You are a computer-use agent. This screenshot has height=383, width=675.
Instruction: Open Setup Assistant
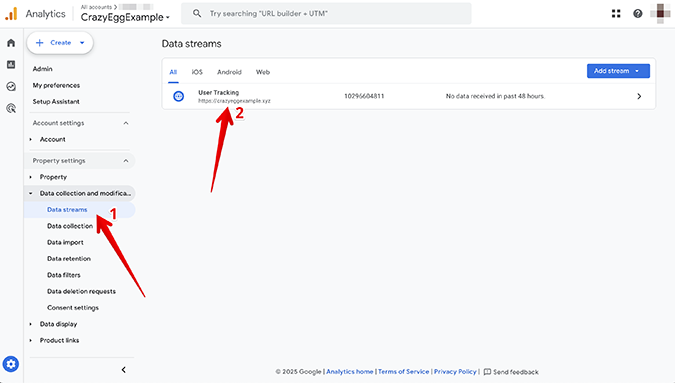pos(56,102)
